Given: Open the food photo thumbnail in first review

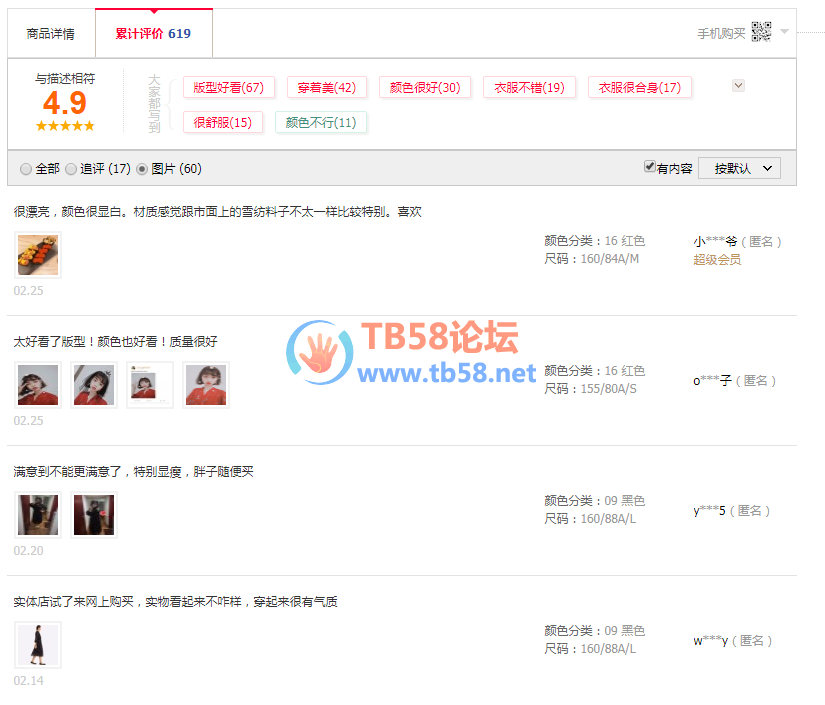Looking at the screenshot, I should pyautogui.click(x=38, y=255).
